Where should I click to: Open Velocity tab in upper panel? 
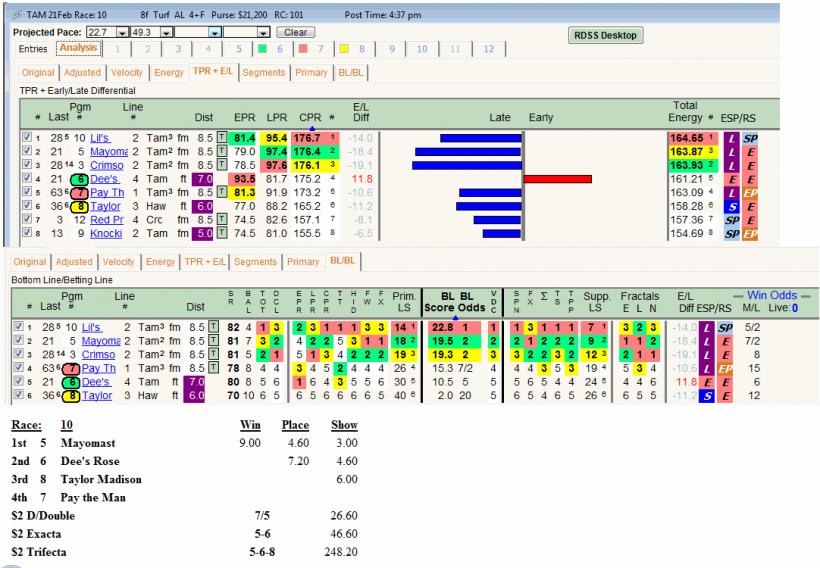point(127,73)
